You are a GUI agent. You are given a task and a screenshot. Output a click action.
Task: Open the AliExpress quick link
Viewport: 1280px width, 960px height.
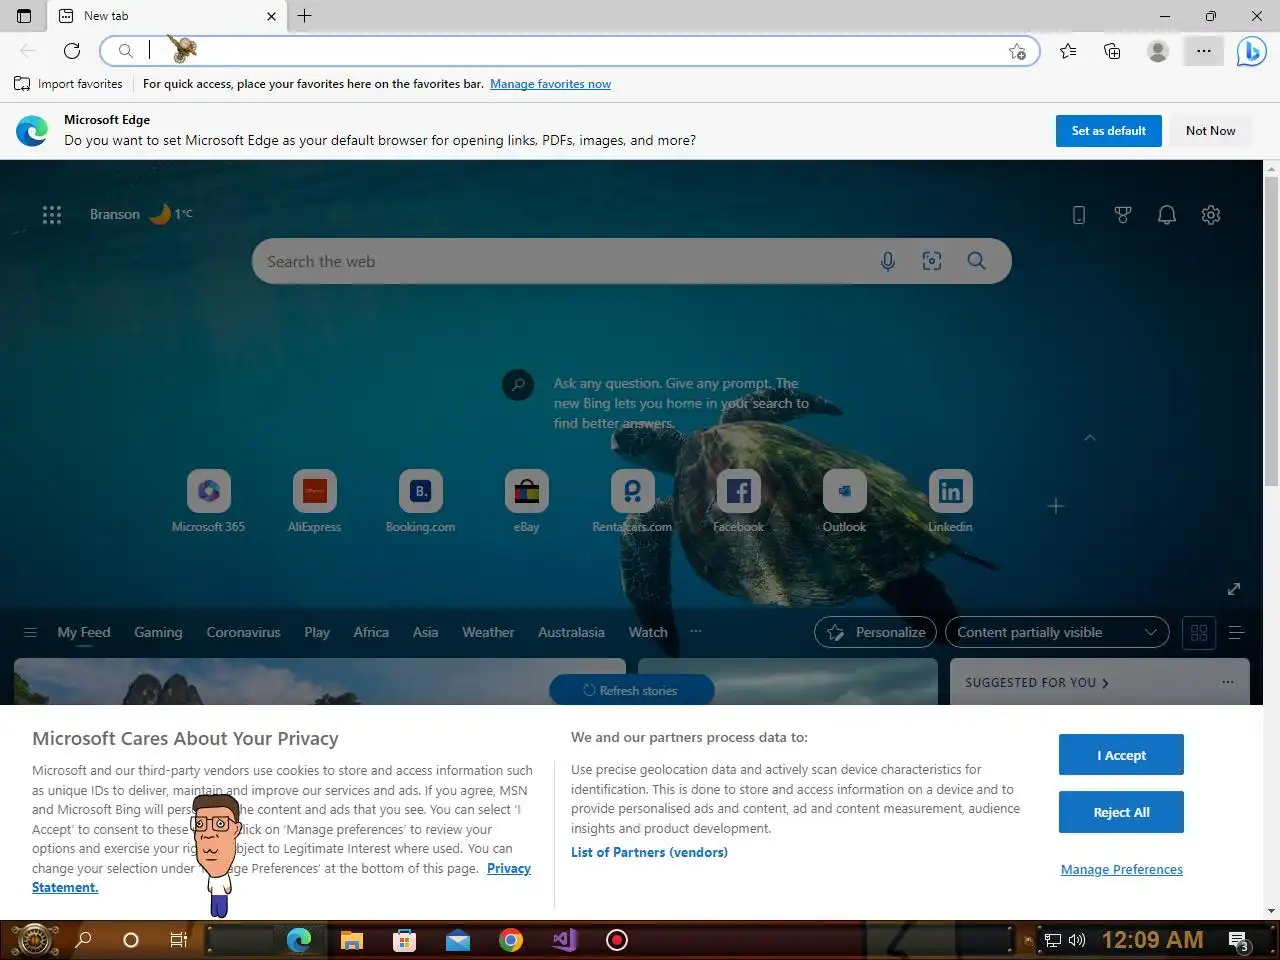(314, 501)
